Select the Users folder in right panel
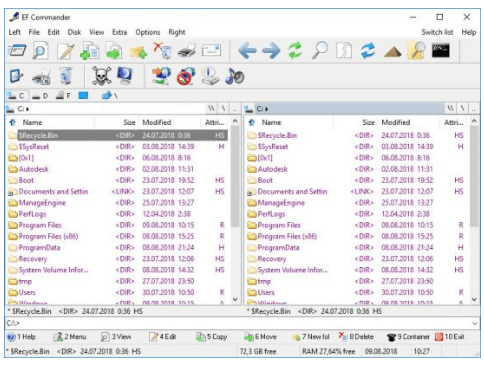 (x=356, y=292)
